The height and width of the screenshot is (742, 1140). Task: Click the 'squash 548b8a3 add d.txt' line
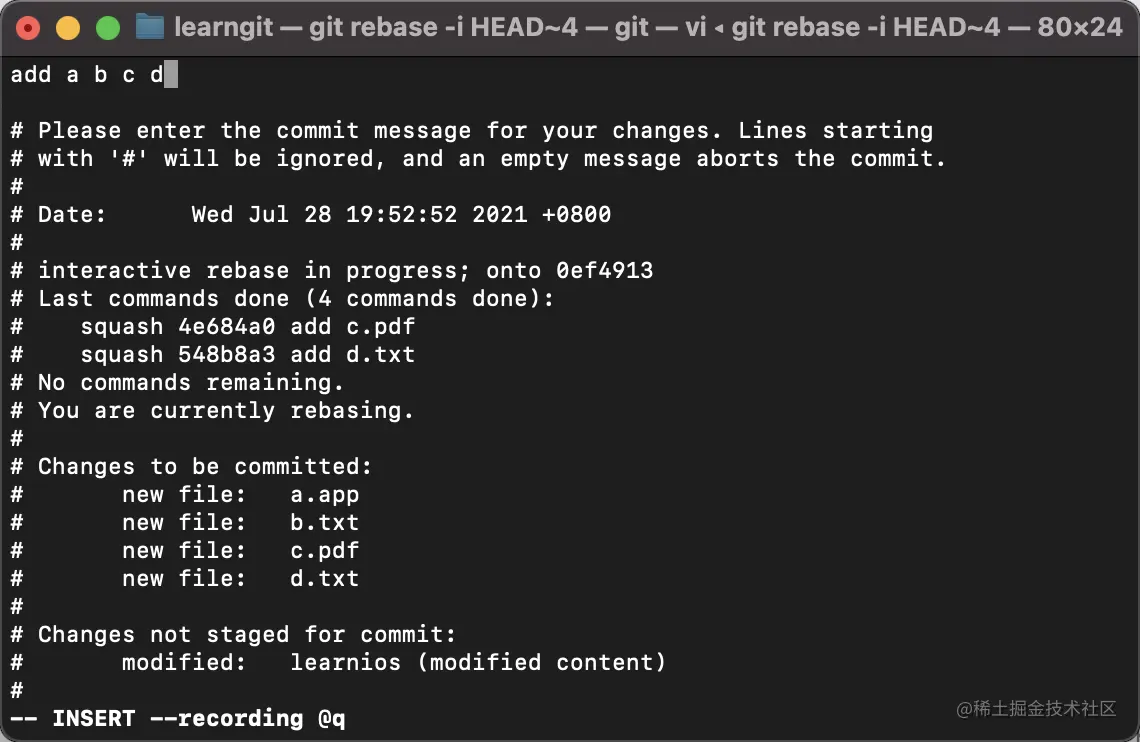click(248, 355)
